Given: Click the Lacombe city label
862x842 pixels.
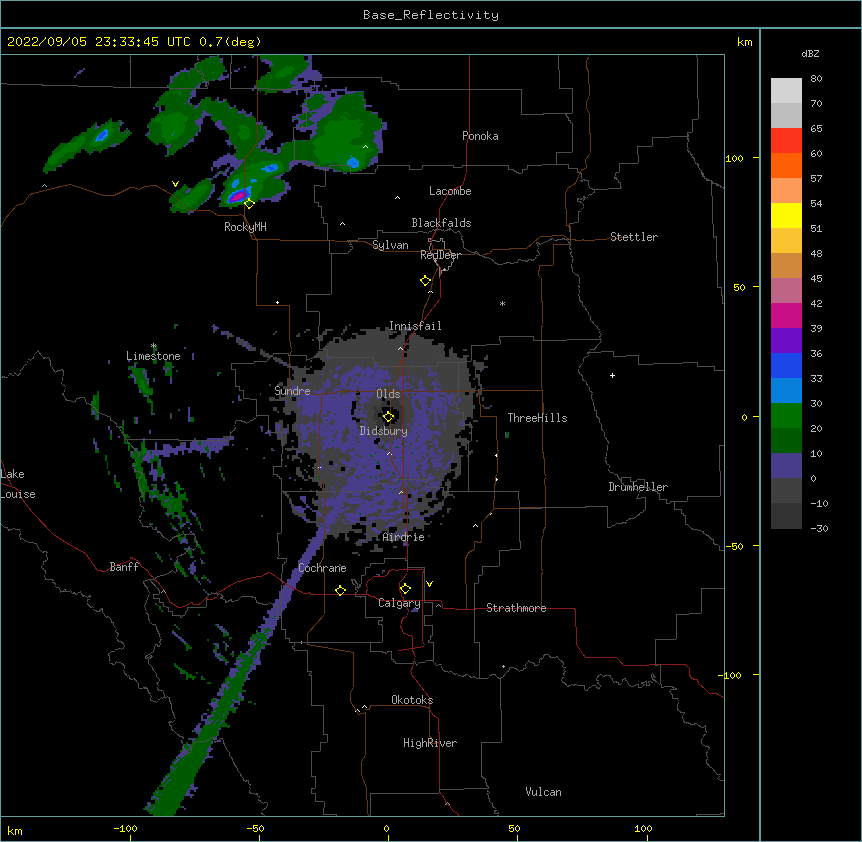Looking at the screenshot, I should point(450,191).
